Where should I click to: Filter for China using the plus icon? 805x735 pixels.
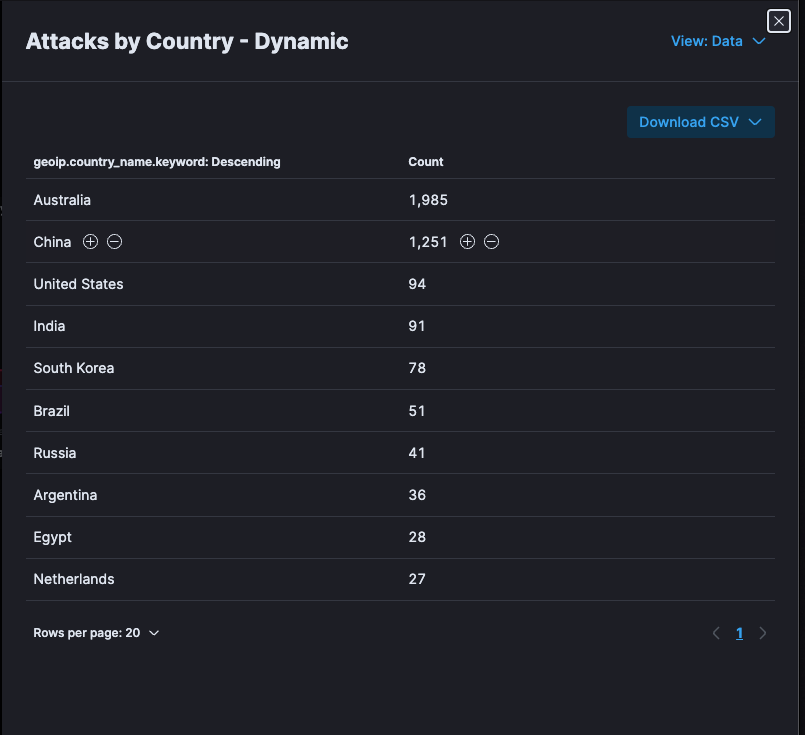pos(90,241)
